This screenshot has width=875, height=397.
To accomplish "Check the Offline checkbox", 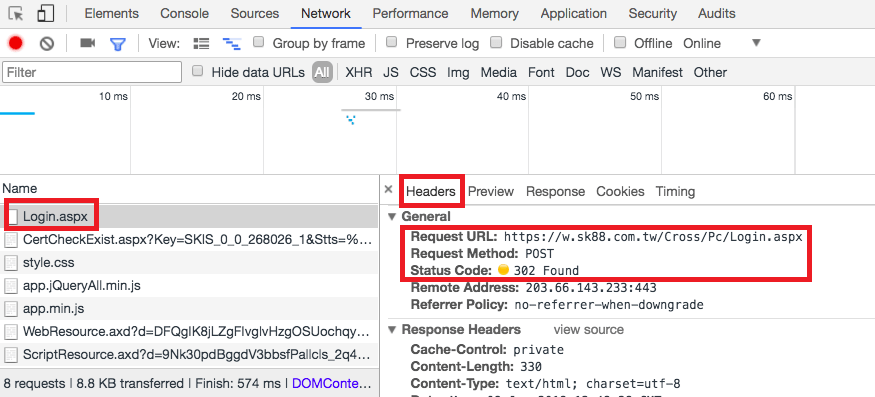I will (619, 42).
